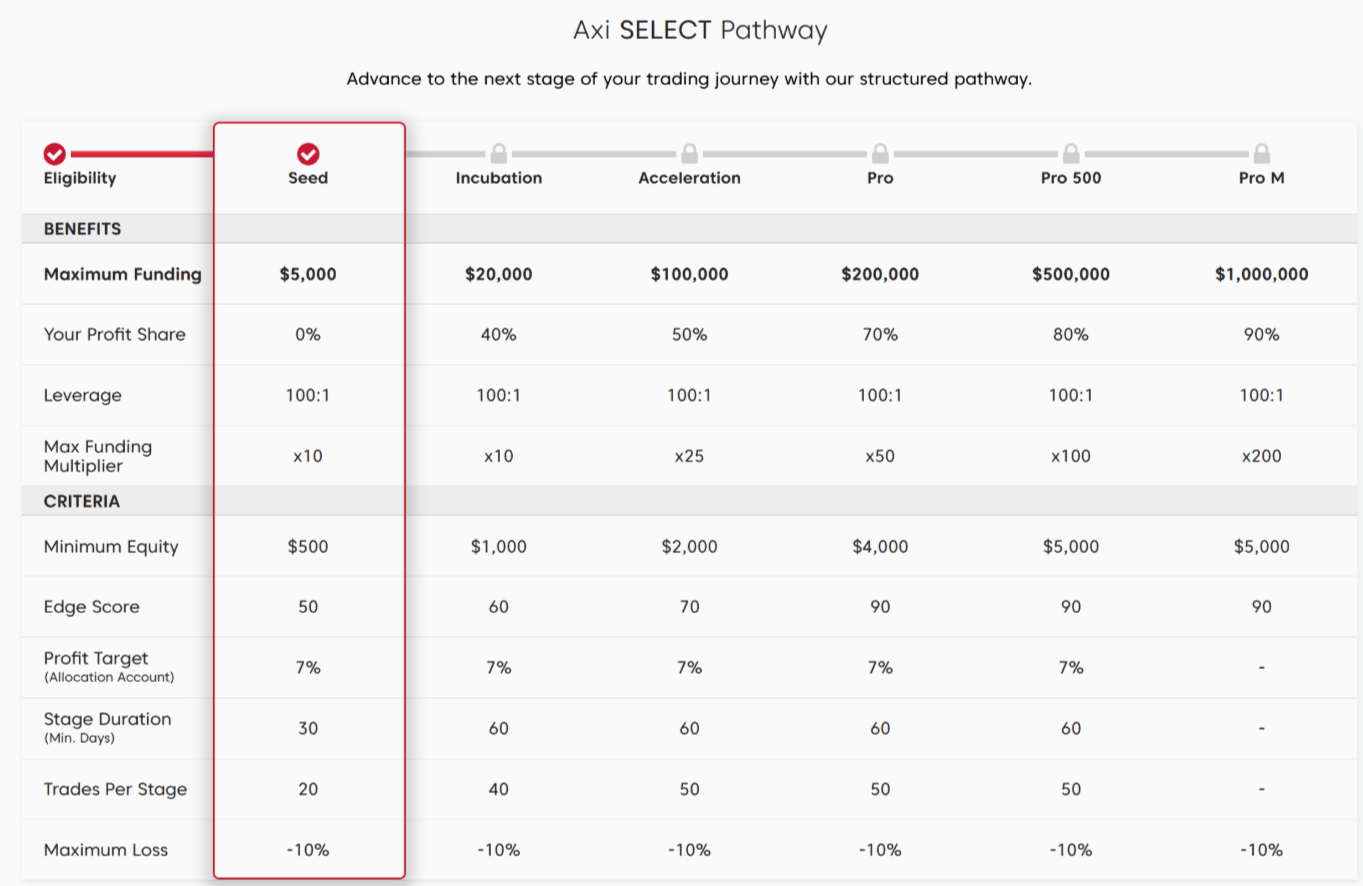Image resolution: width=1363 pixels, height=886 pixels.
Task: Click the Pro M column heading
Action: 1261,178
